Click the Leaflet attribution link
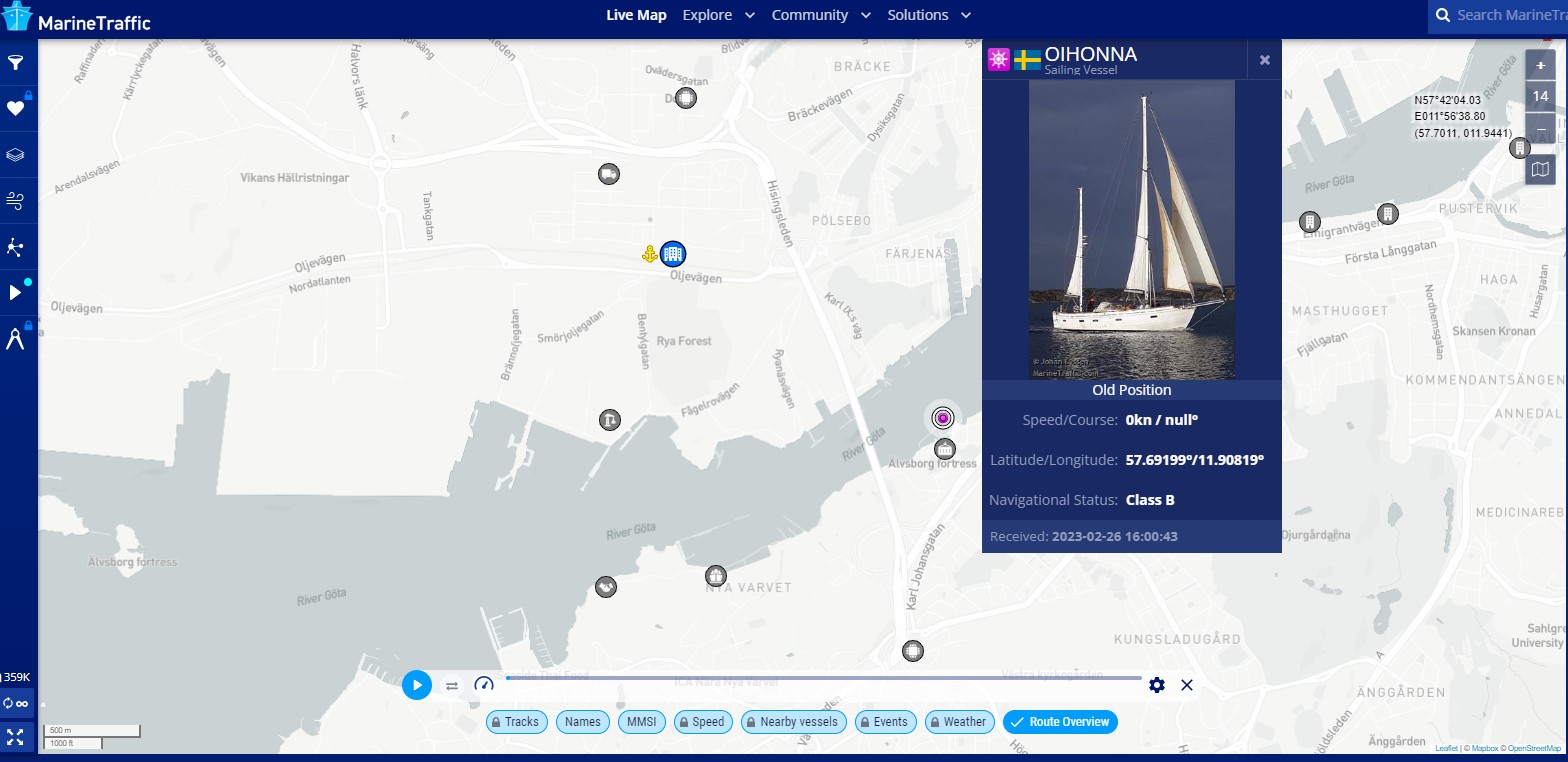The width and height of the screenshot is (1568, 762). coord(1445,748)
